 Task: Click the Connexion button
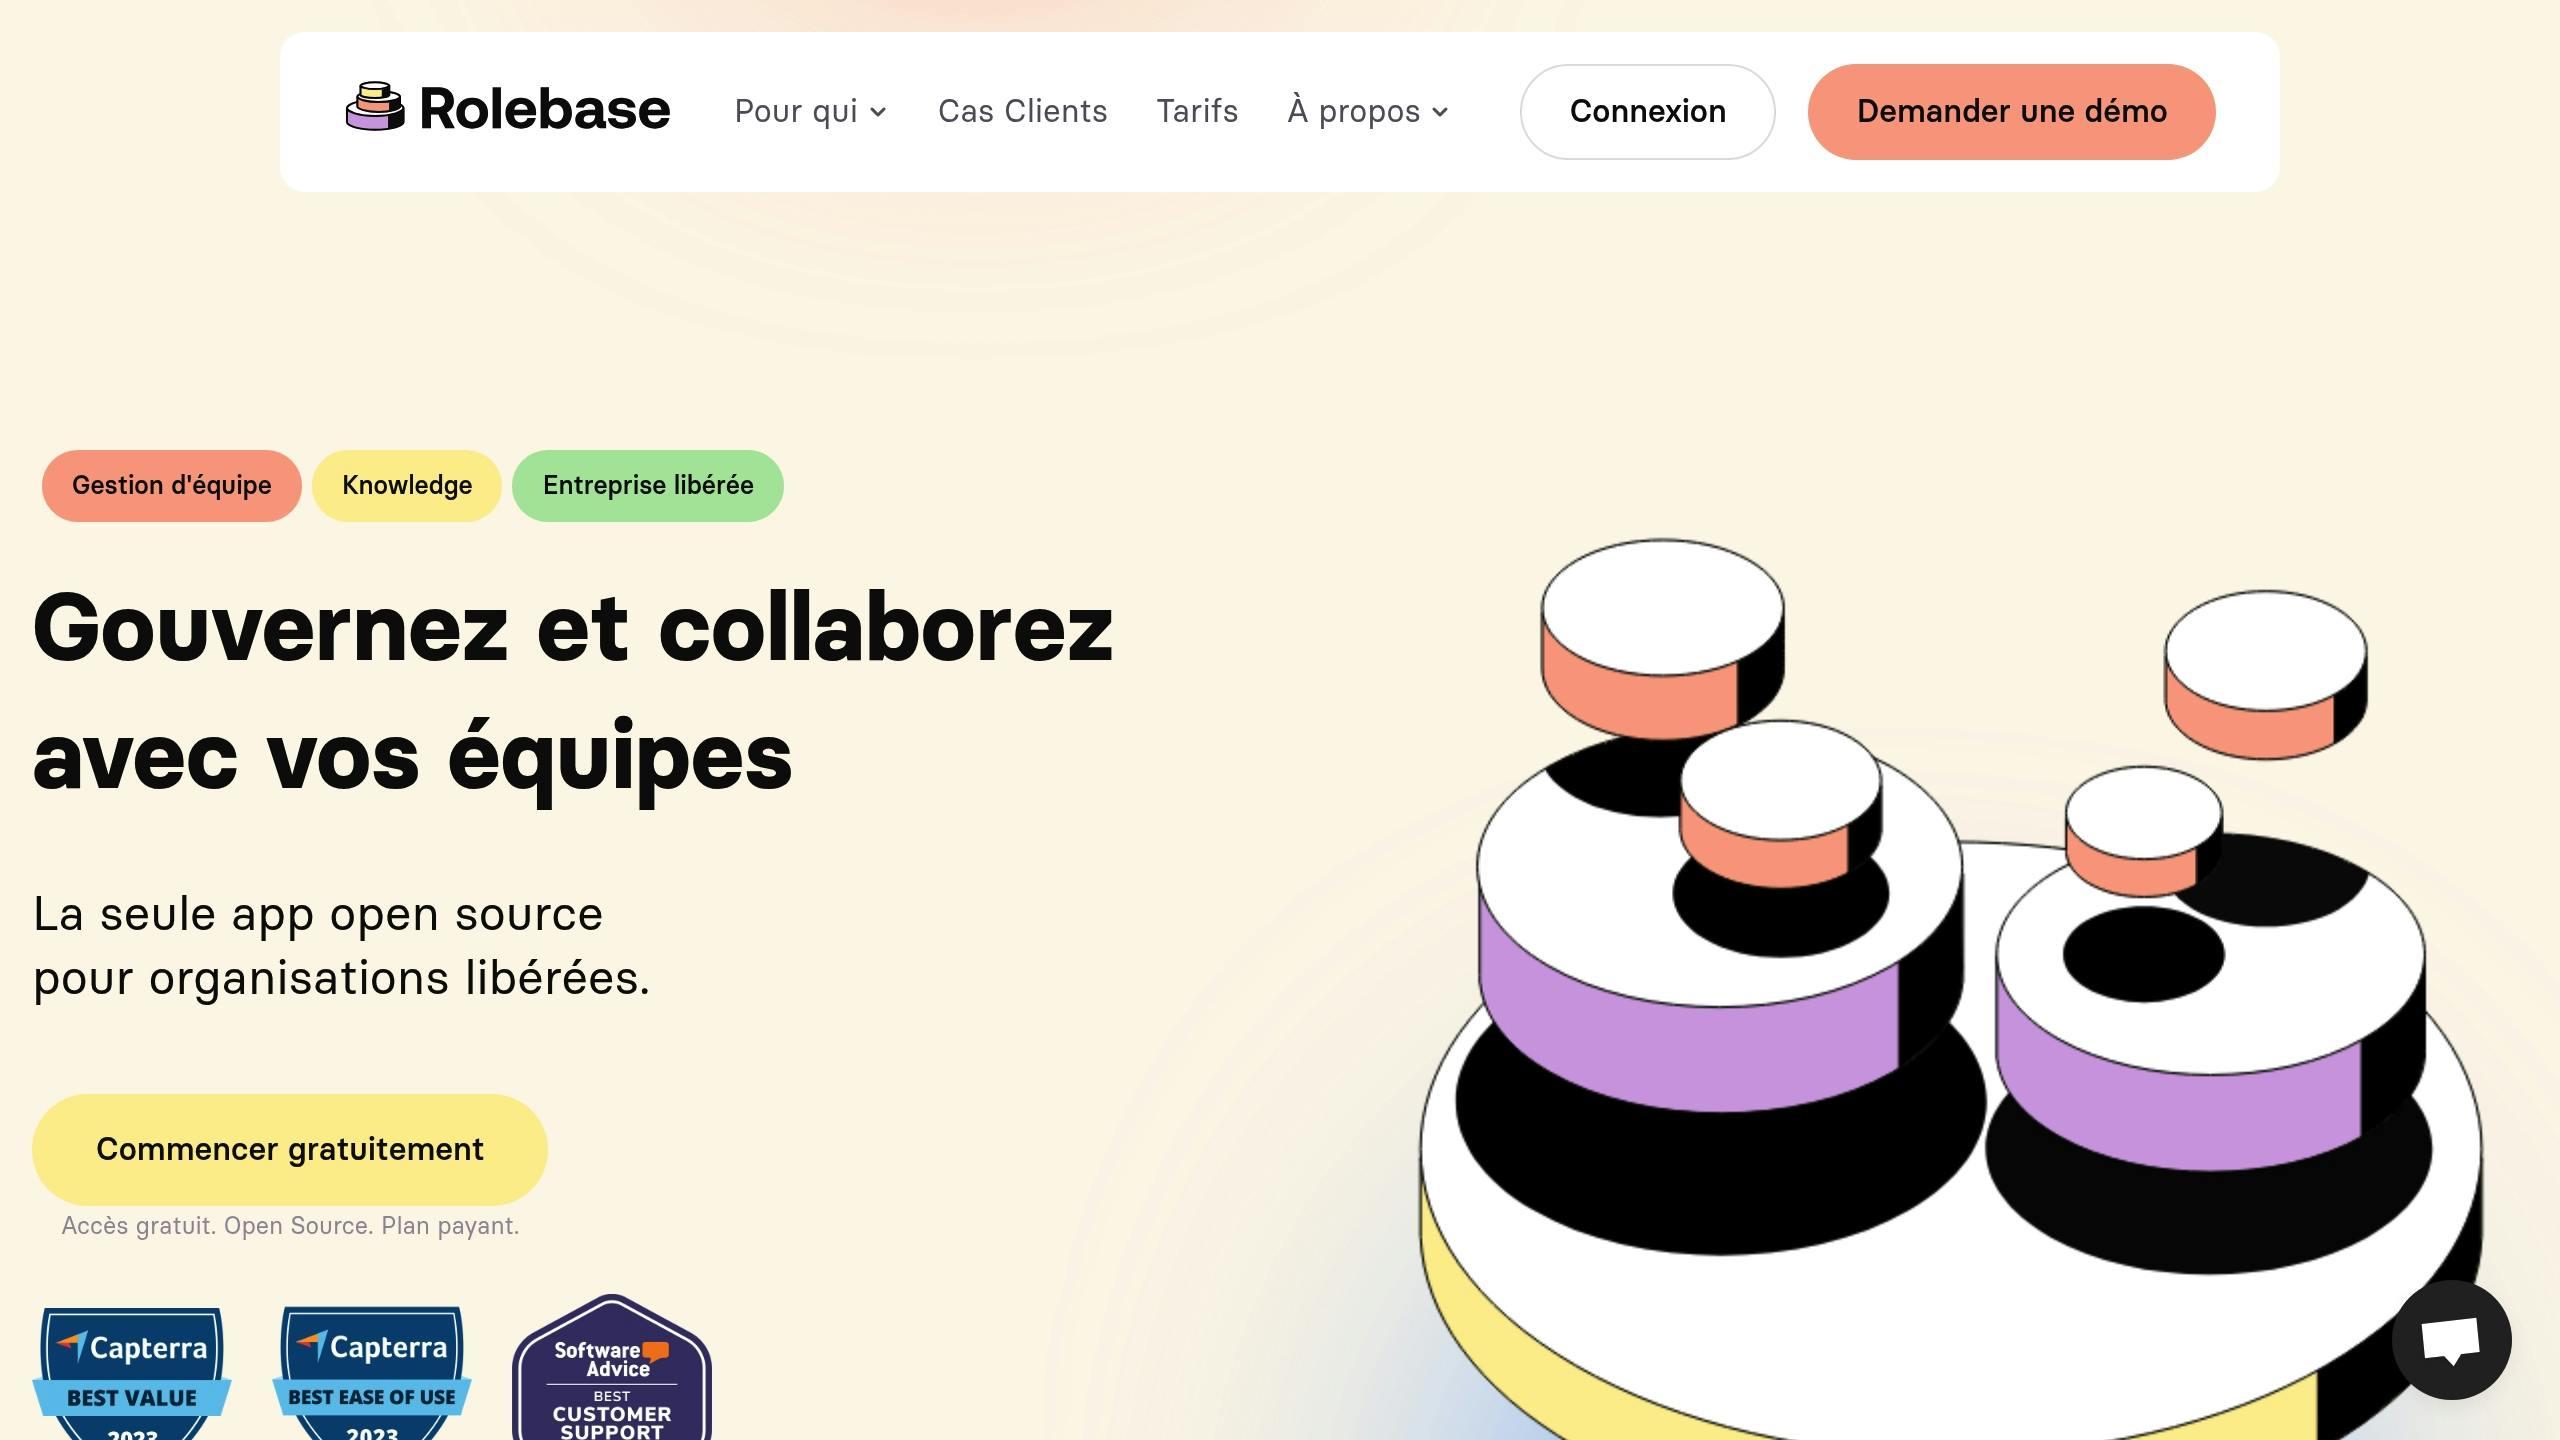pyautogui.click(x=1647, y=111)
